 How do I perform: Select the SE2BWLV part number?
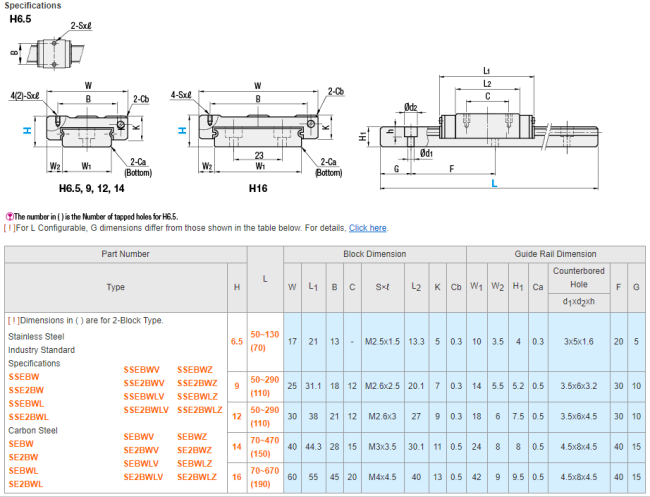(x=143, y=477)
